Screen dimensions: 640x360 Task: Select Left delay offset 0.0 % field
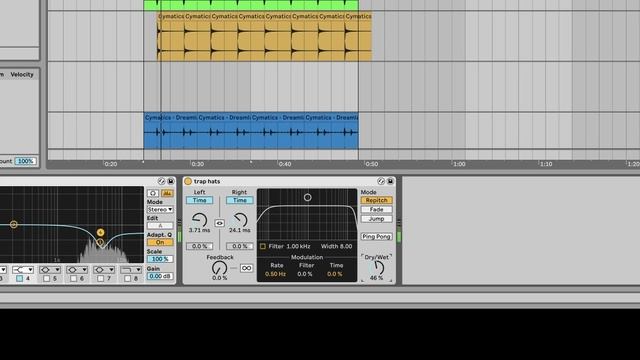200,246
